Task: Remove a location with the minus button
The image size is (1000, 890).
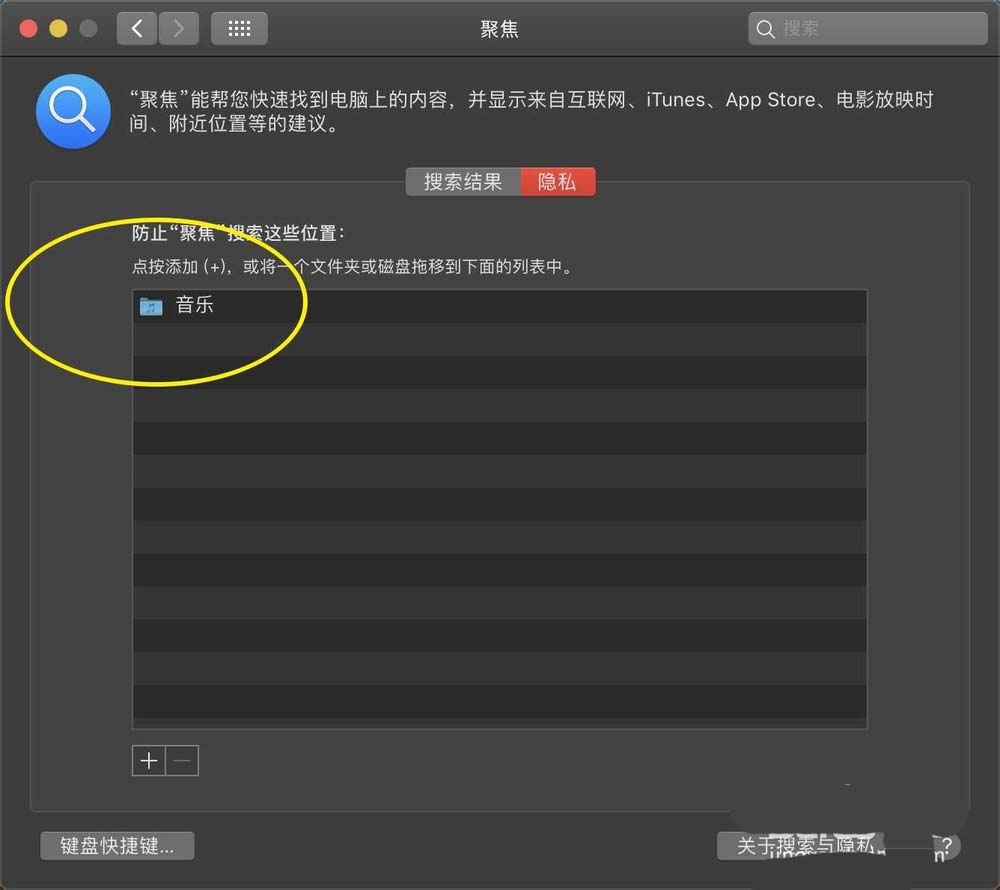Action: 182,761
